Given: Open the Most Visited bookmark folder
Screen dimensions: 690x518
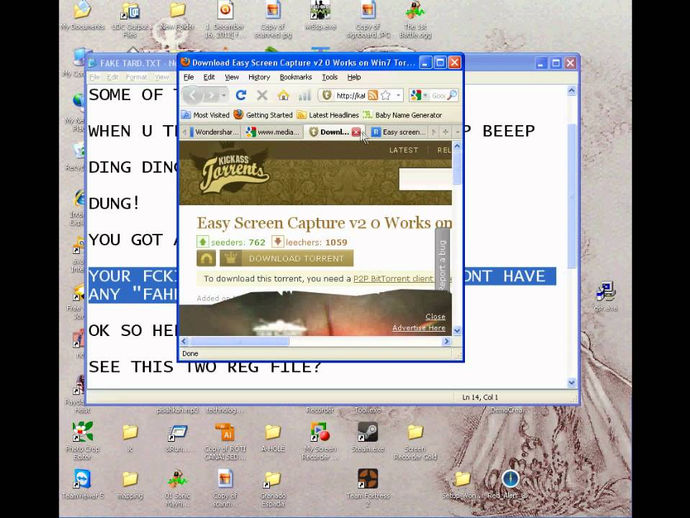Looking at the screenshot, I should (206, 115).
